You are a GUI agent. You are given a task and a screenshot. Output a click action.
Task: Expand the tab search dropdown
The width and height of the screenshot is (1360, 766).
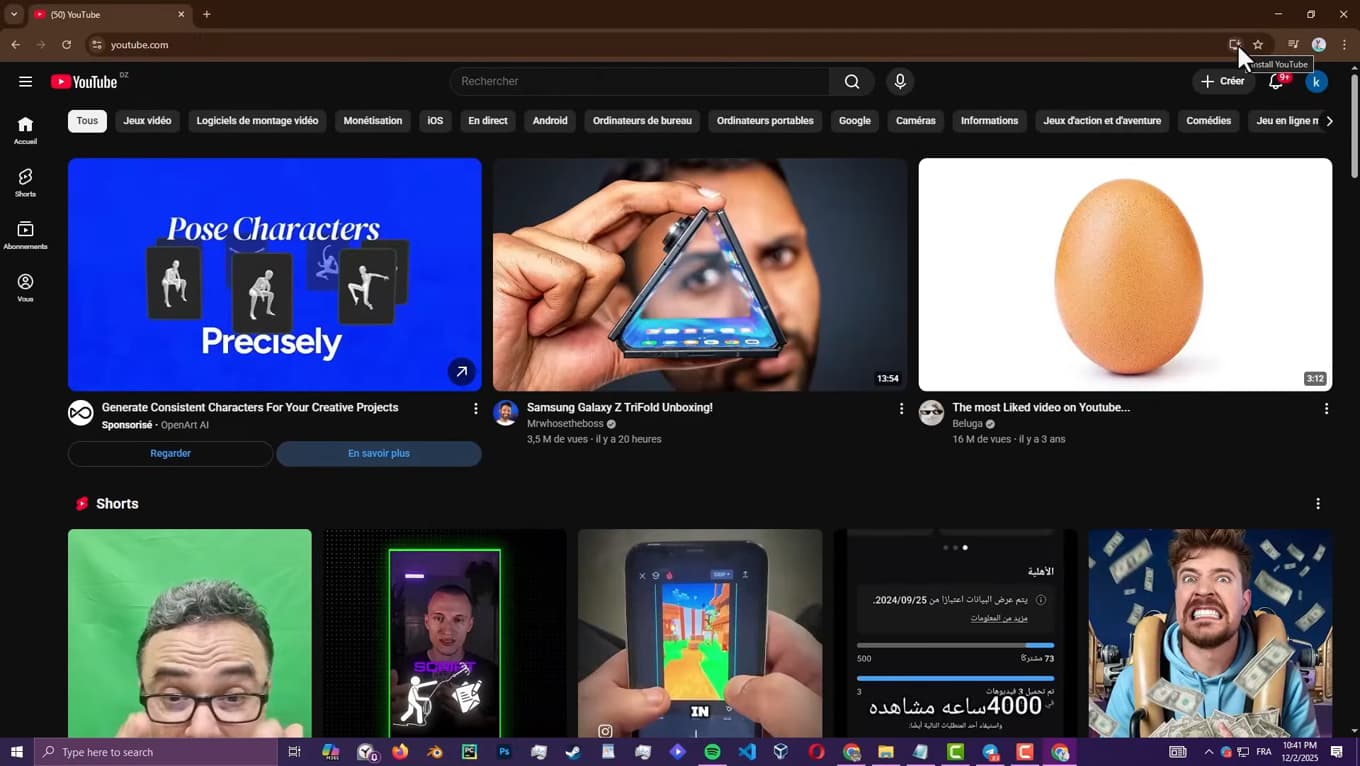tap(14, 14)
